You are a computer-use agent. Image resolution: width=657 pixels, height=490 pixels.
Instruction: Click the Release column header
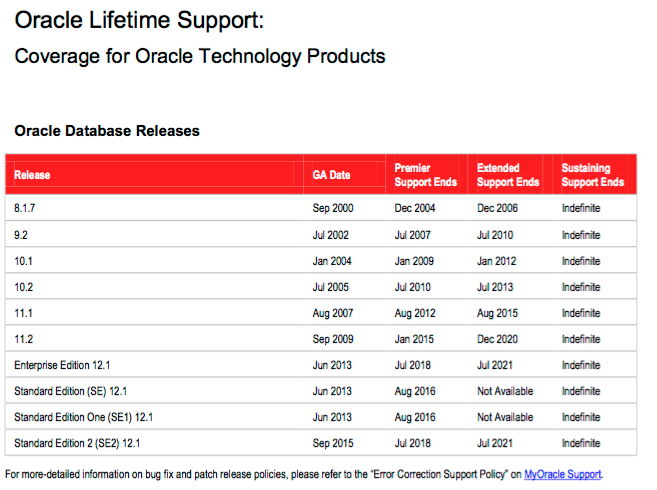(x=32, y=175)
